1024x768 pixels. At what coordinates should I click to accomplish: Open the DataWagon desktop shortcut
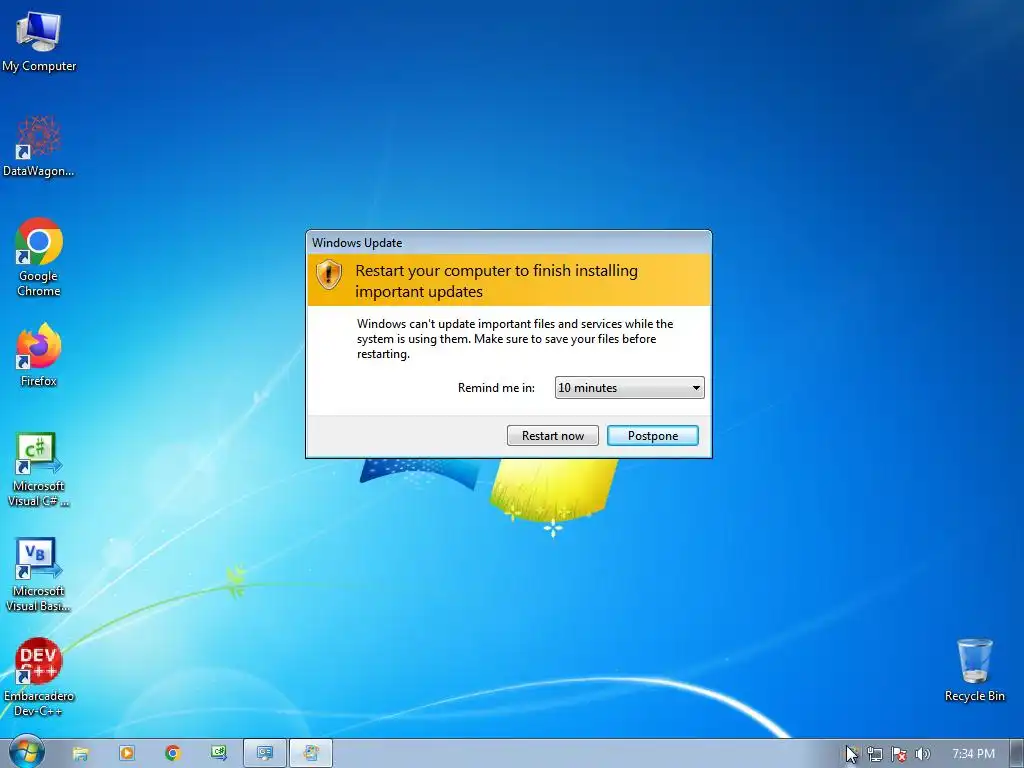coord(39,146)
